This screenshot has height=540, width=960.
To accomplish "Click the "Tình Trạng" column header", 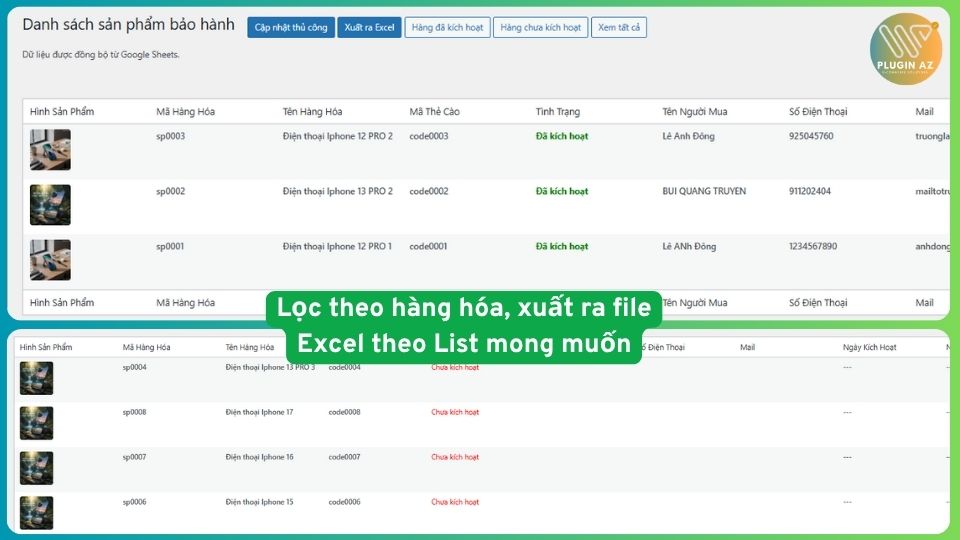I will (x=557, y=112).
